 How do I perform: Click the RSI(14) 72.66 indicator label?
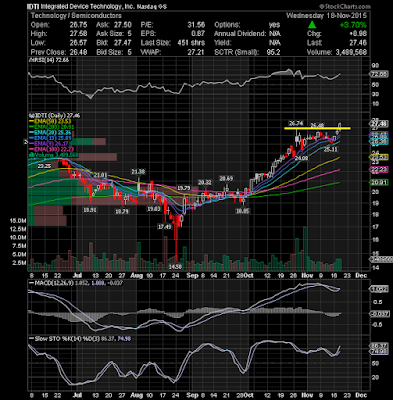50,60
